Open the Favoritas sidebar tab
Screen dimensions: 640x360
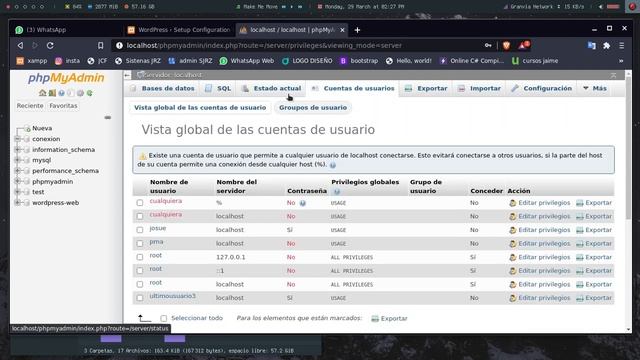coord(63,106)
